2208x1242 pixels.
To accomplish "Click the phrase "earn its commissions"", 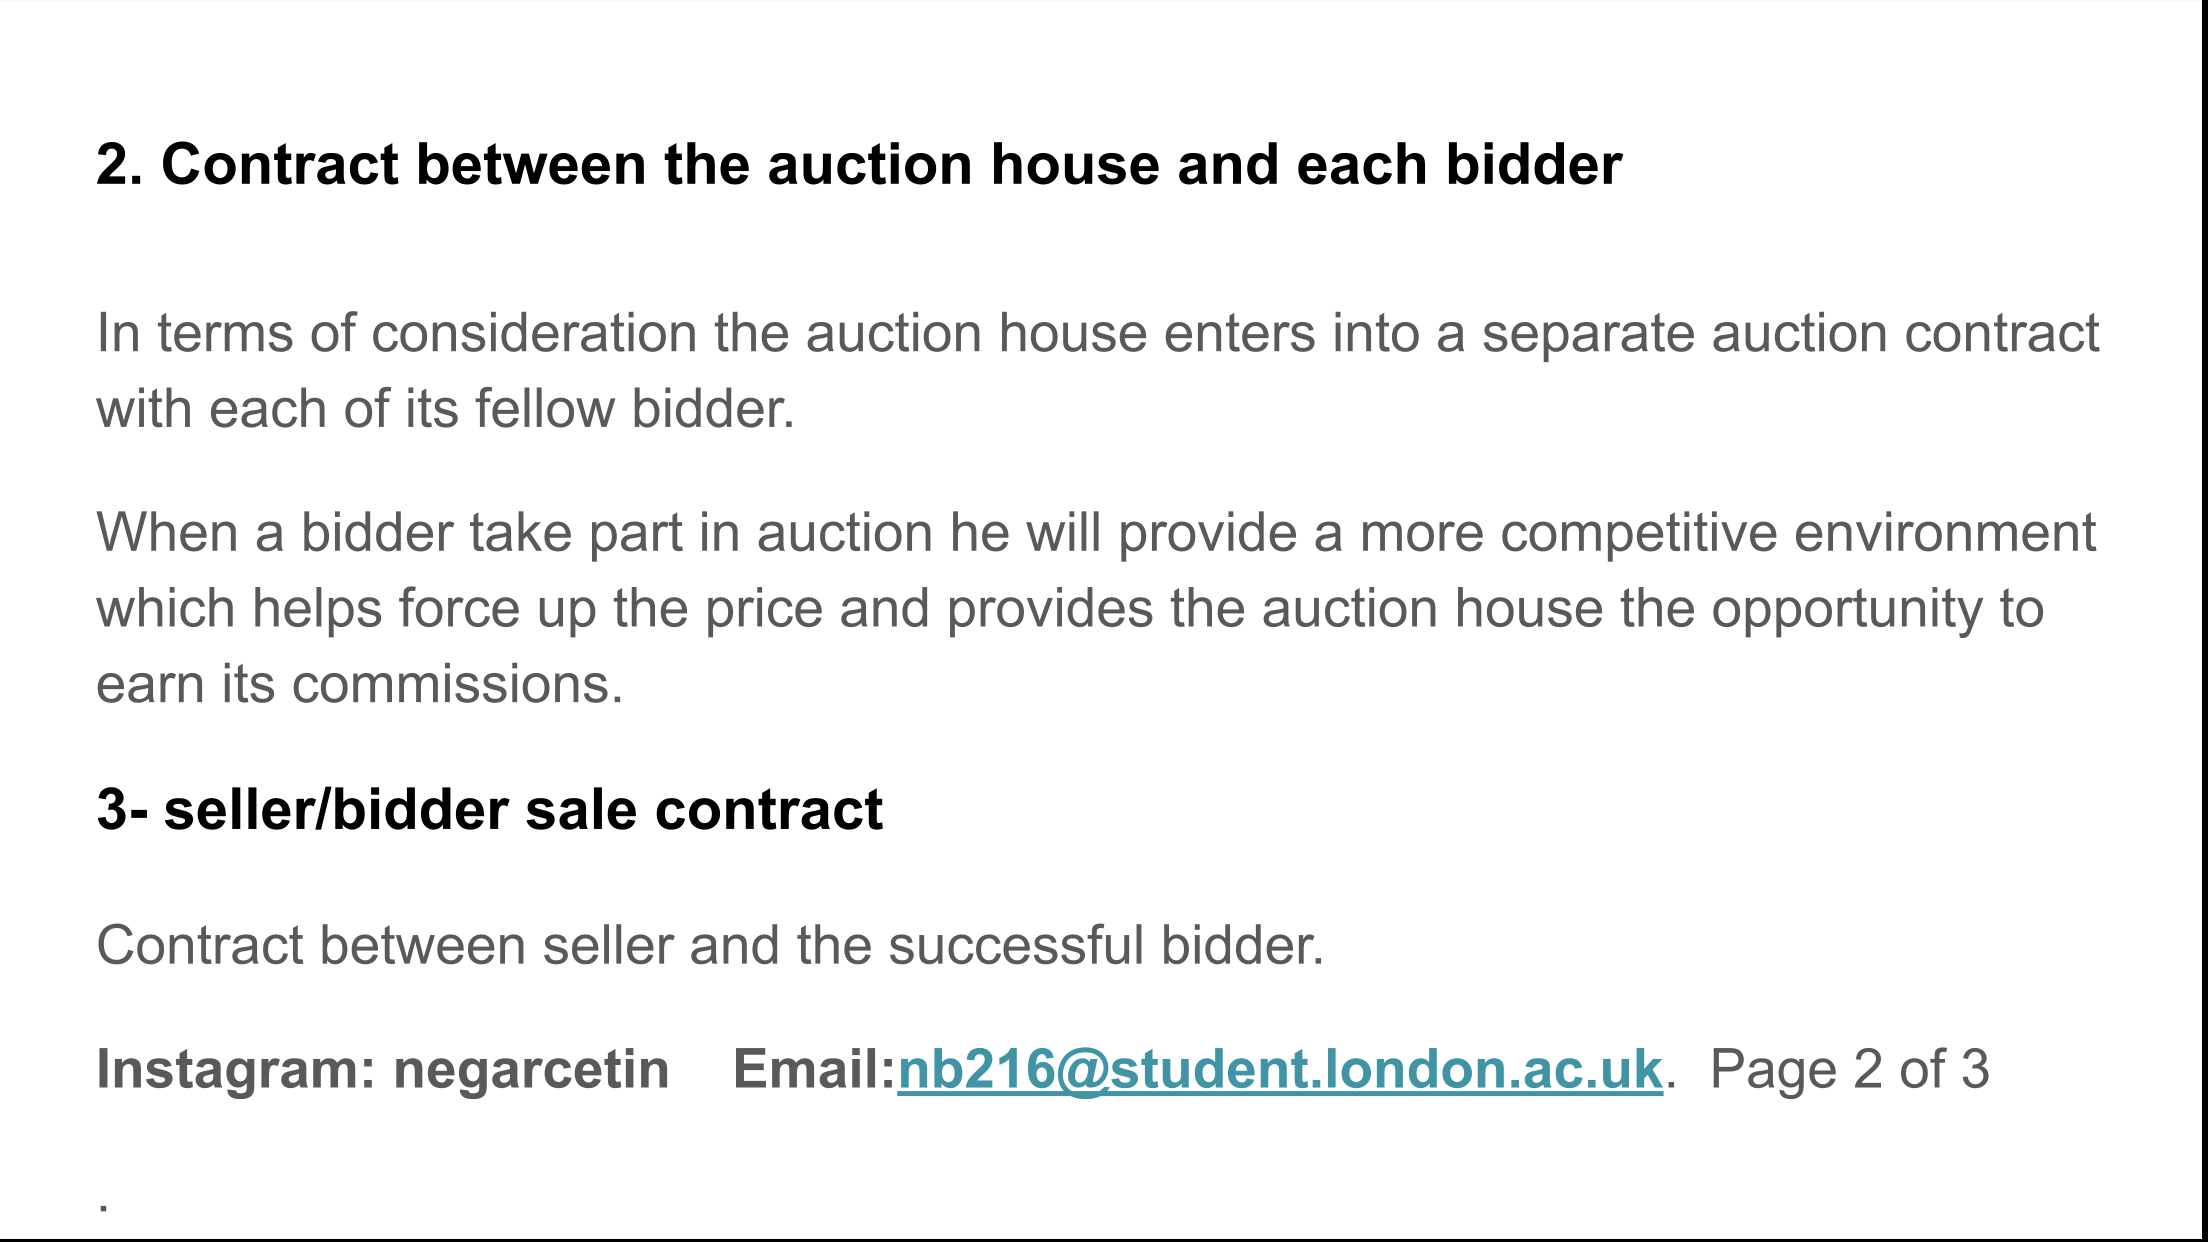I will 359,685.
